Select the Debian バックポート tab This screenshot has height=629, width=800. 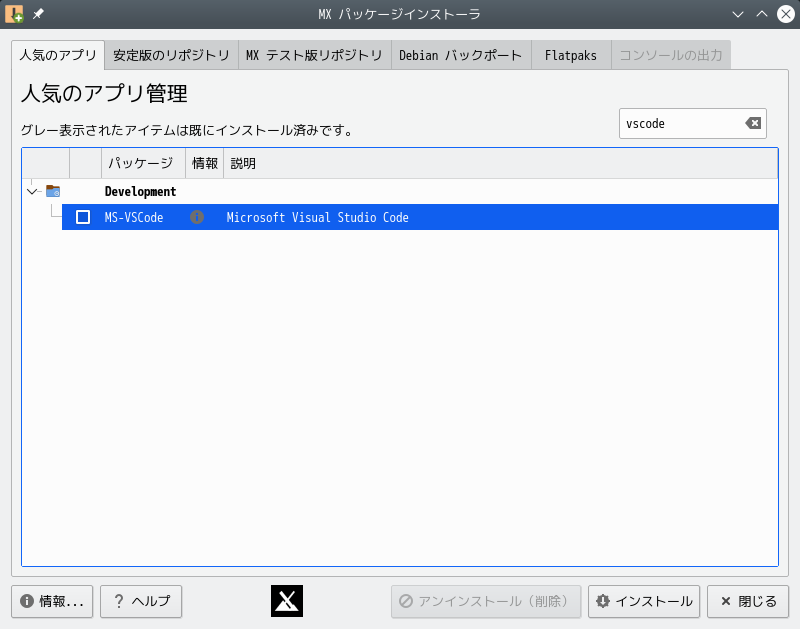[461, 55]
